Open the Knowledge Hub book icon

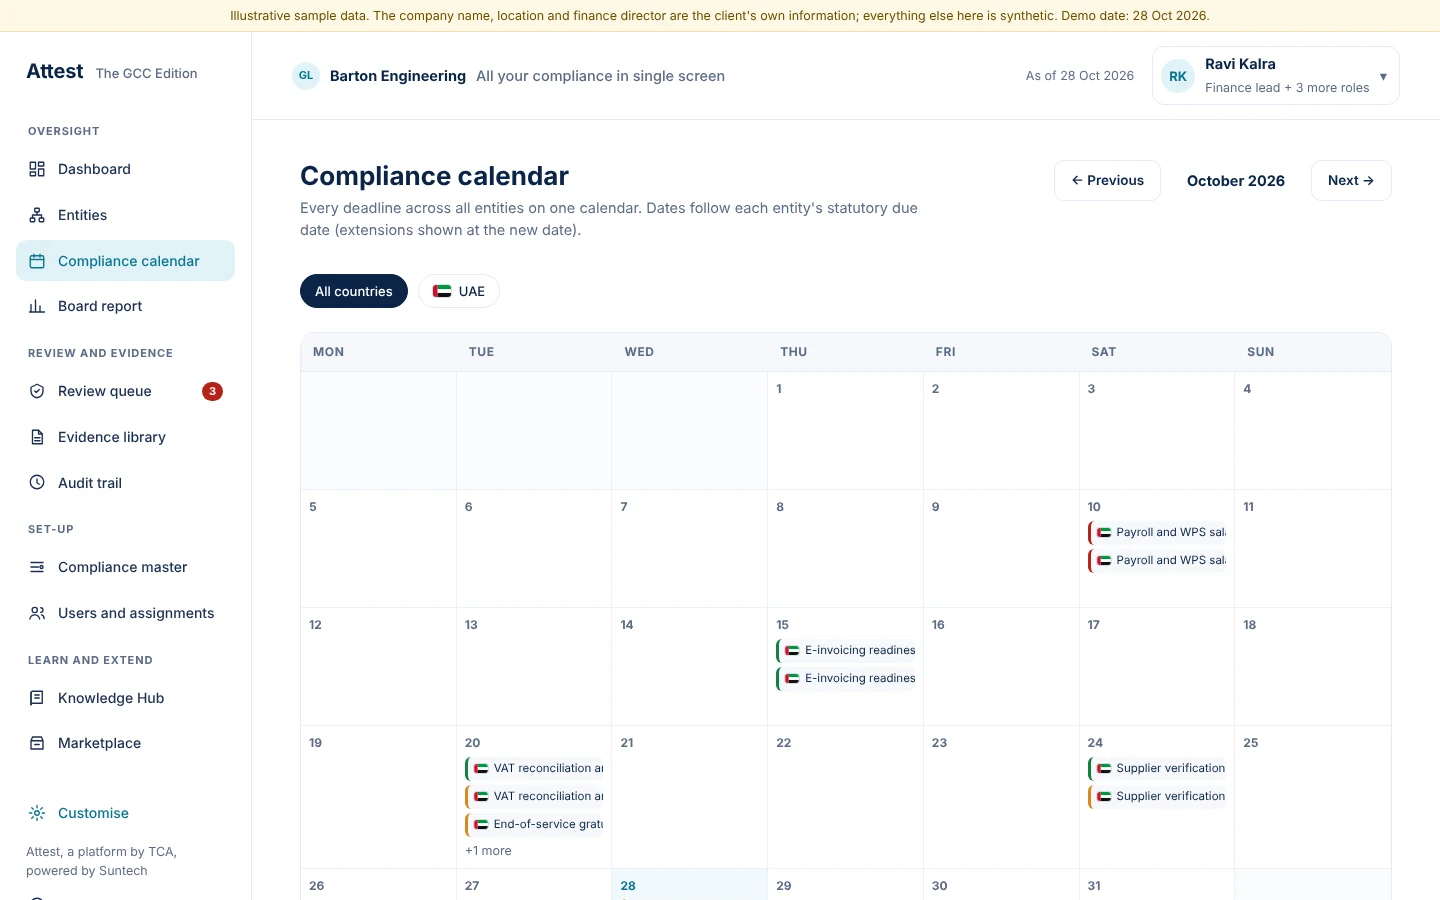point(37,698)
